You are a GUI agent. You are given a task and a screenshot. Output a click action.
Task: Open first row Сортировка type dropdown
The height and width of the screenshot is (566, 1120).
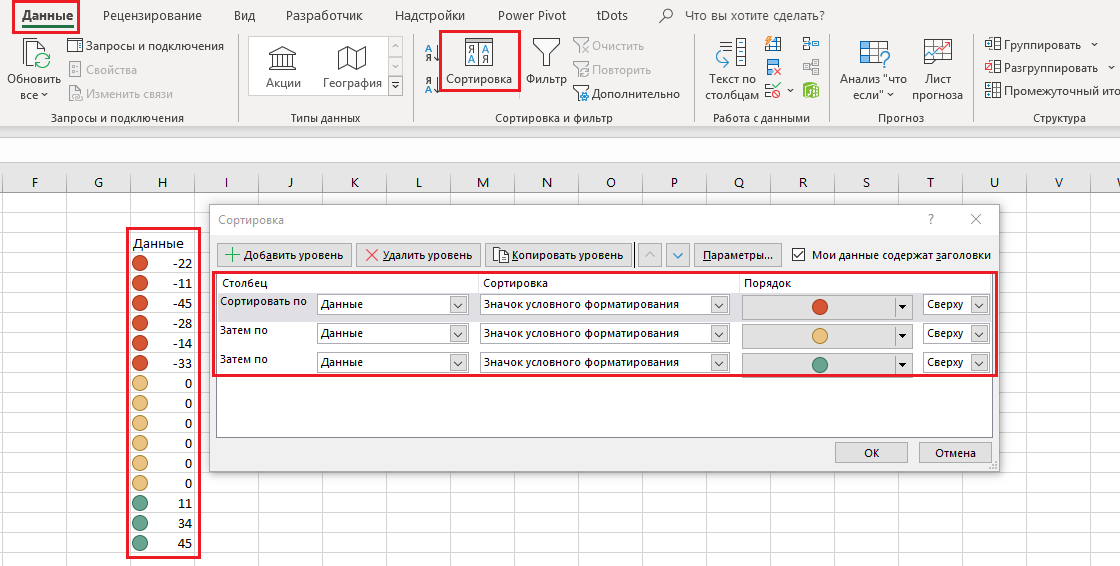(719, 305)
